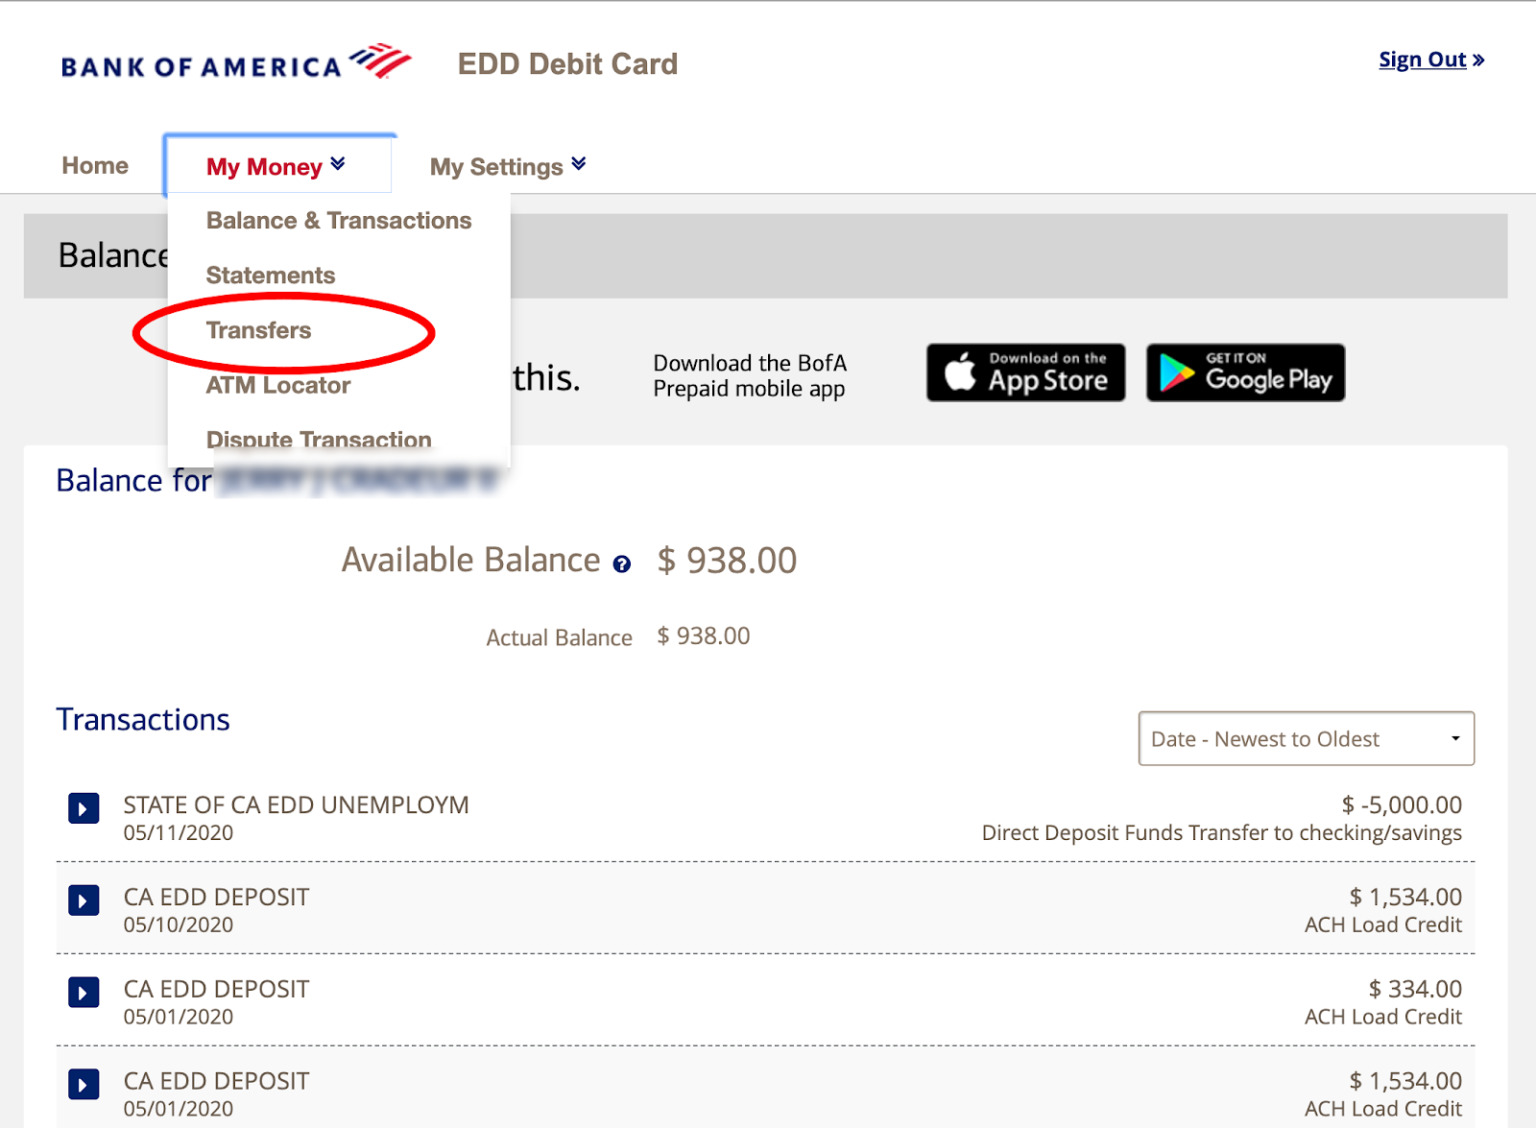Click the Download the BofA Prepaid mobile app text

750,375
